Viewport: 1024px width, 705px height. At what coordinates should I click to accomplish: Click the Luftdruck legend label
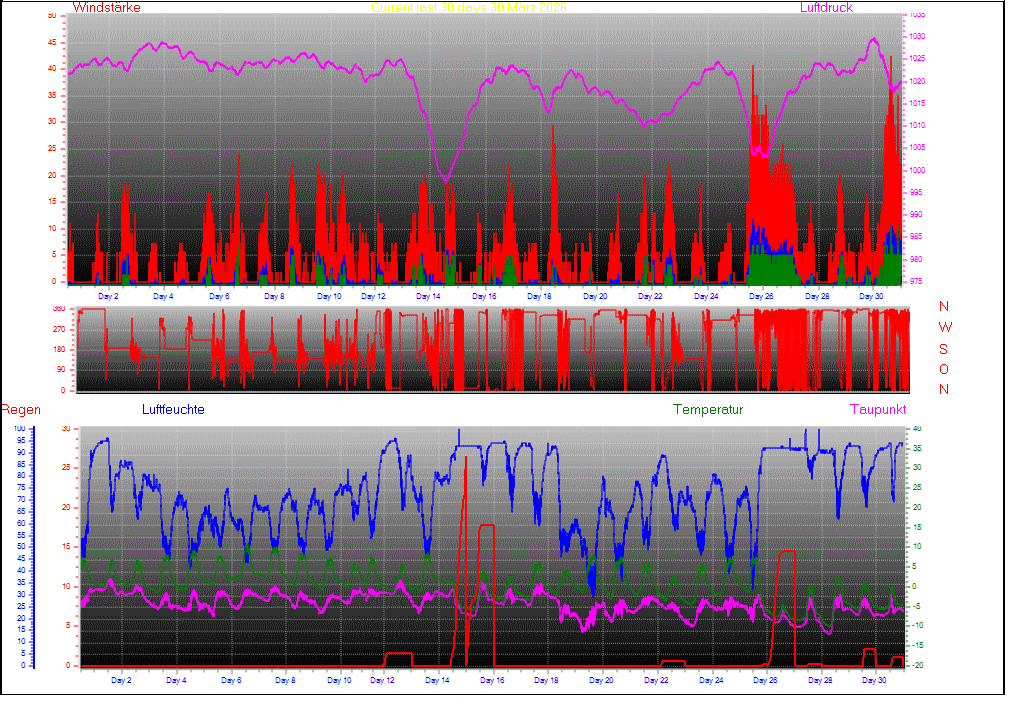[x=826, y=8]
